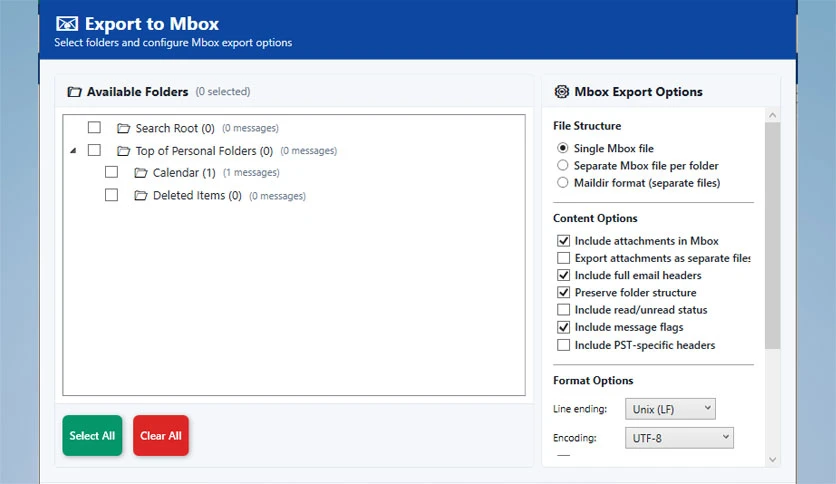
Task: Select the Search Root (0) row label
Action: pos(175,128)
